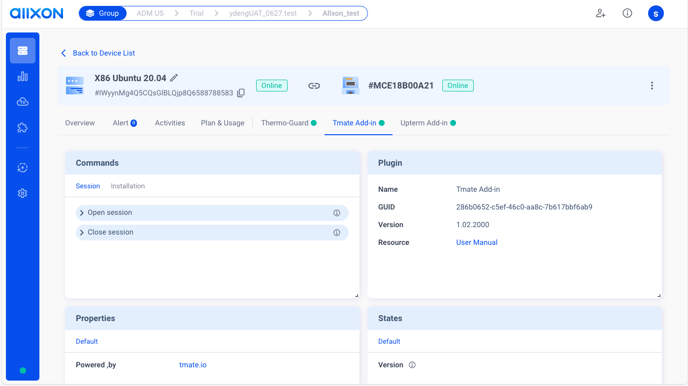
Task: Click the link chain icon
Action: click(x=314, y=86)
